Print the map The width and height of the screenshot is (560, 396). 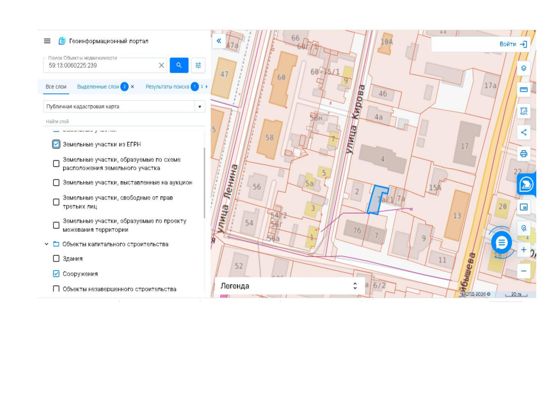tap(524, 154)
